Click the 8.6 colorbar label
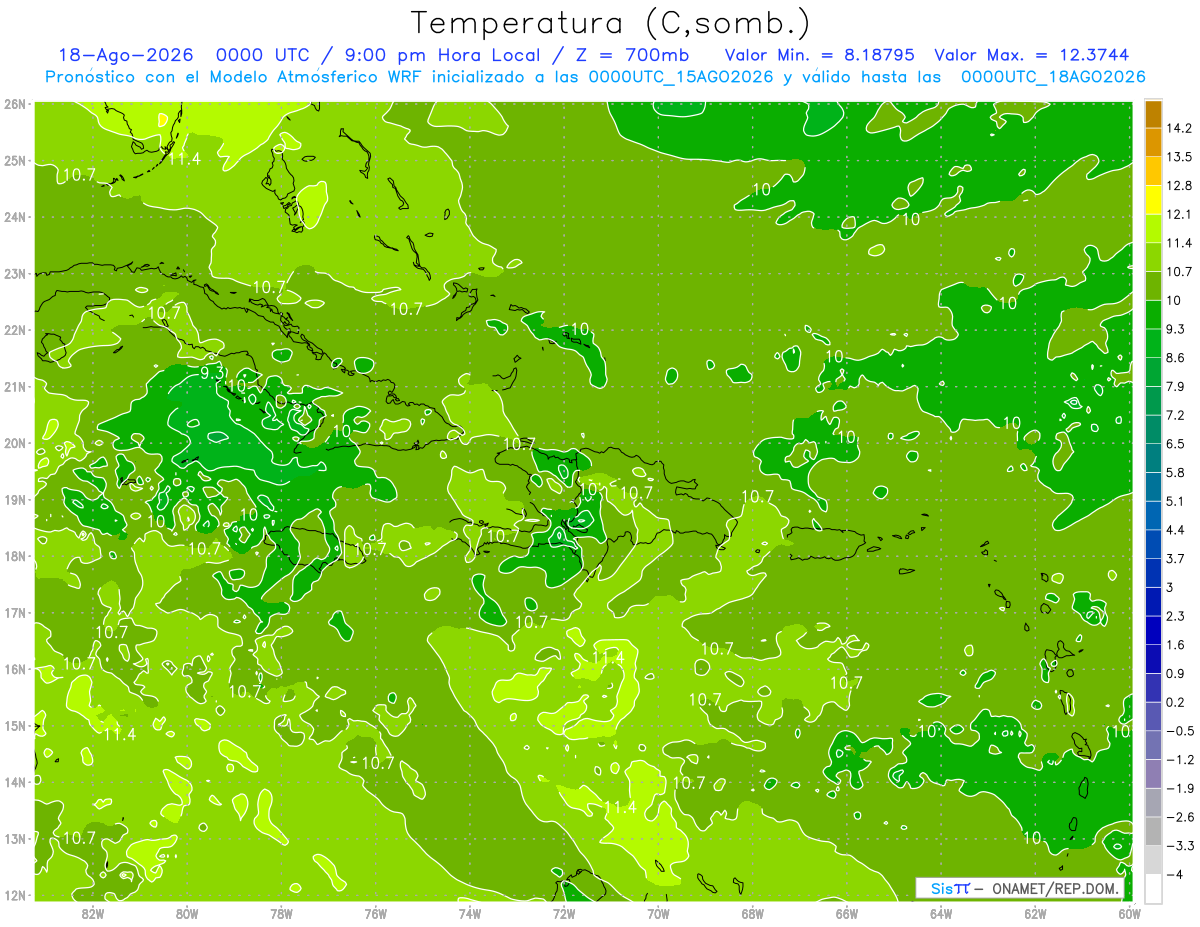This screenshot has height=927, width=1200. 1176,357
